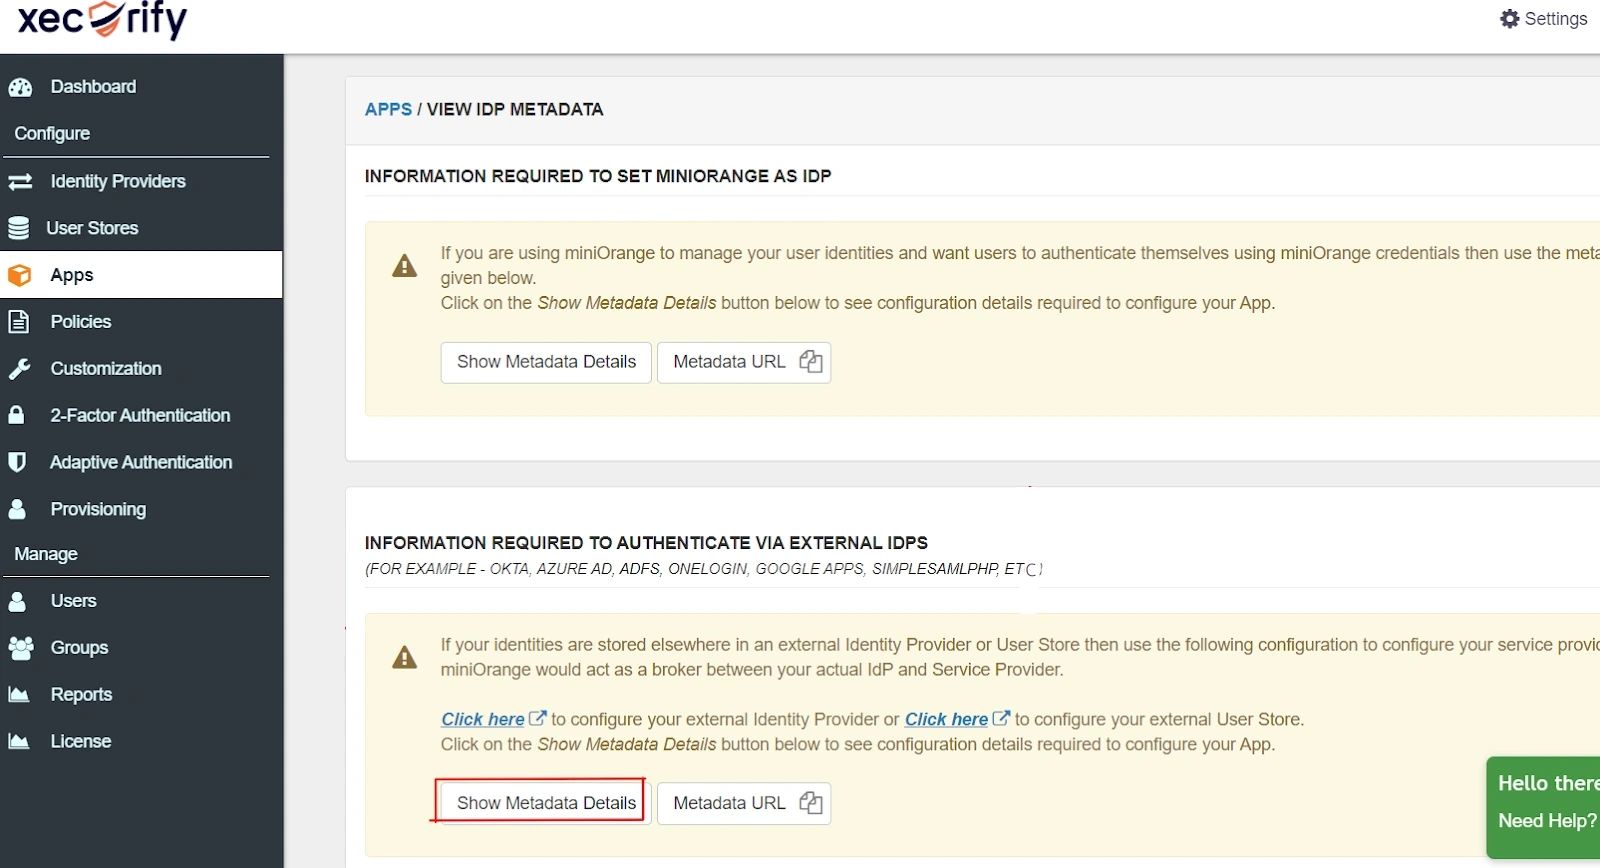Click the Adaptive Authentication shield icon
1600x868 pixels.
pyautogui.click(x=17, y=462)
